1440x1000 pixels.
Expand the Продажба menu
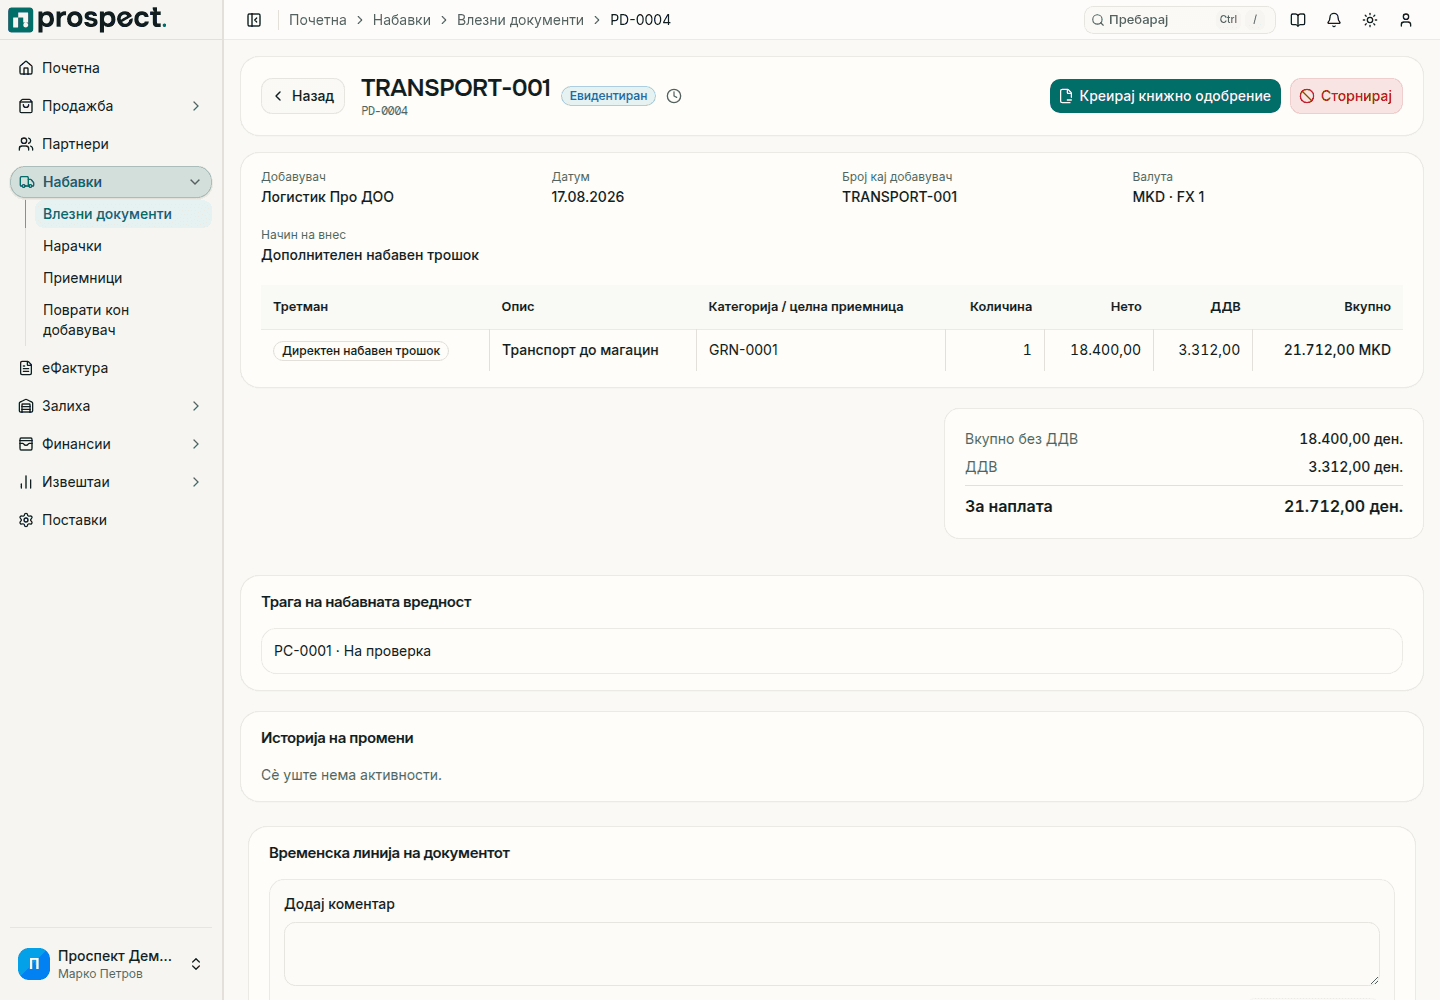click(111, 106)
